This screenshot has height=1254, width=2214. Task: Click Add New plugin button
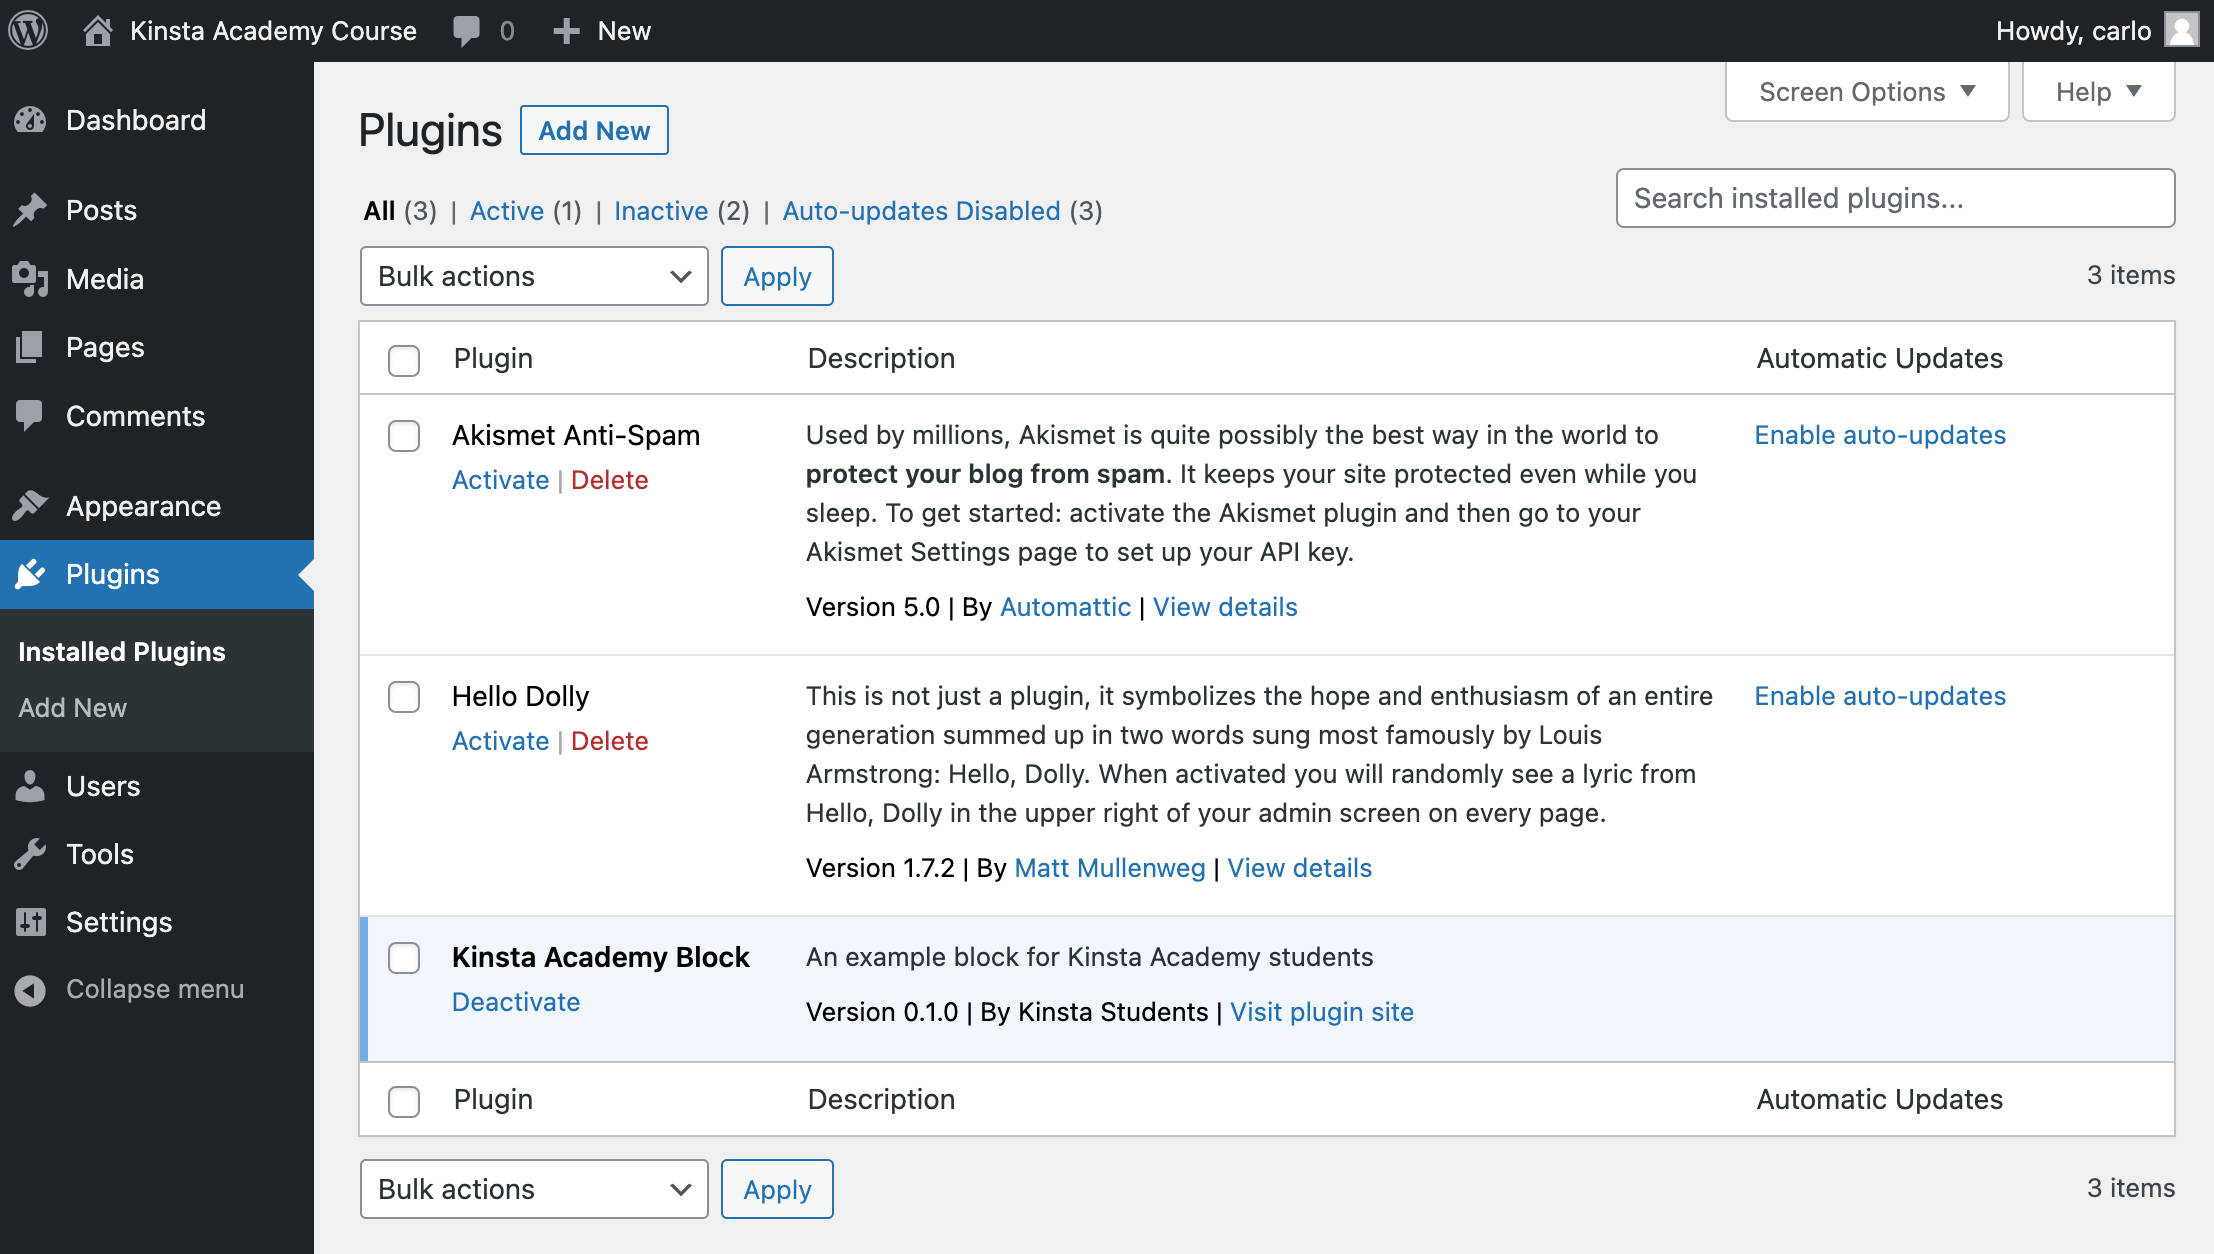pos(593,129)
